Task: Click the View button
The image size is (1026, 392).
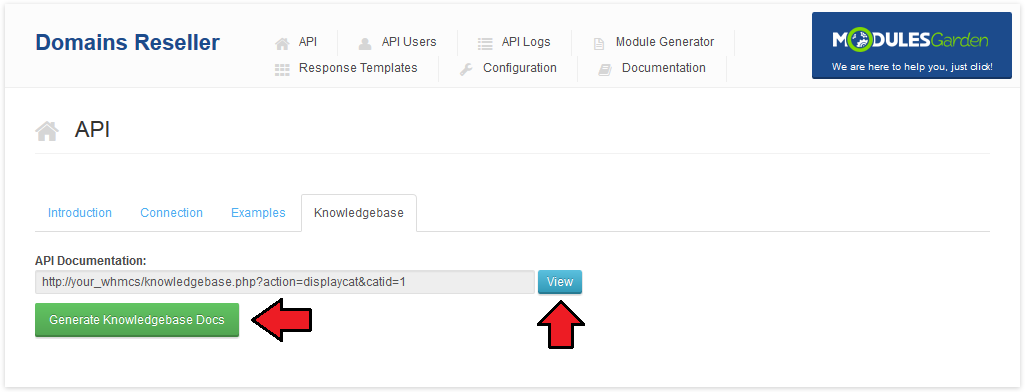Action: 560,282
